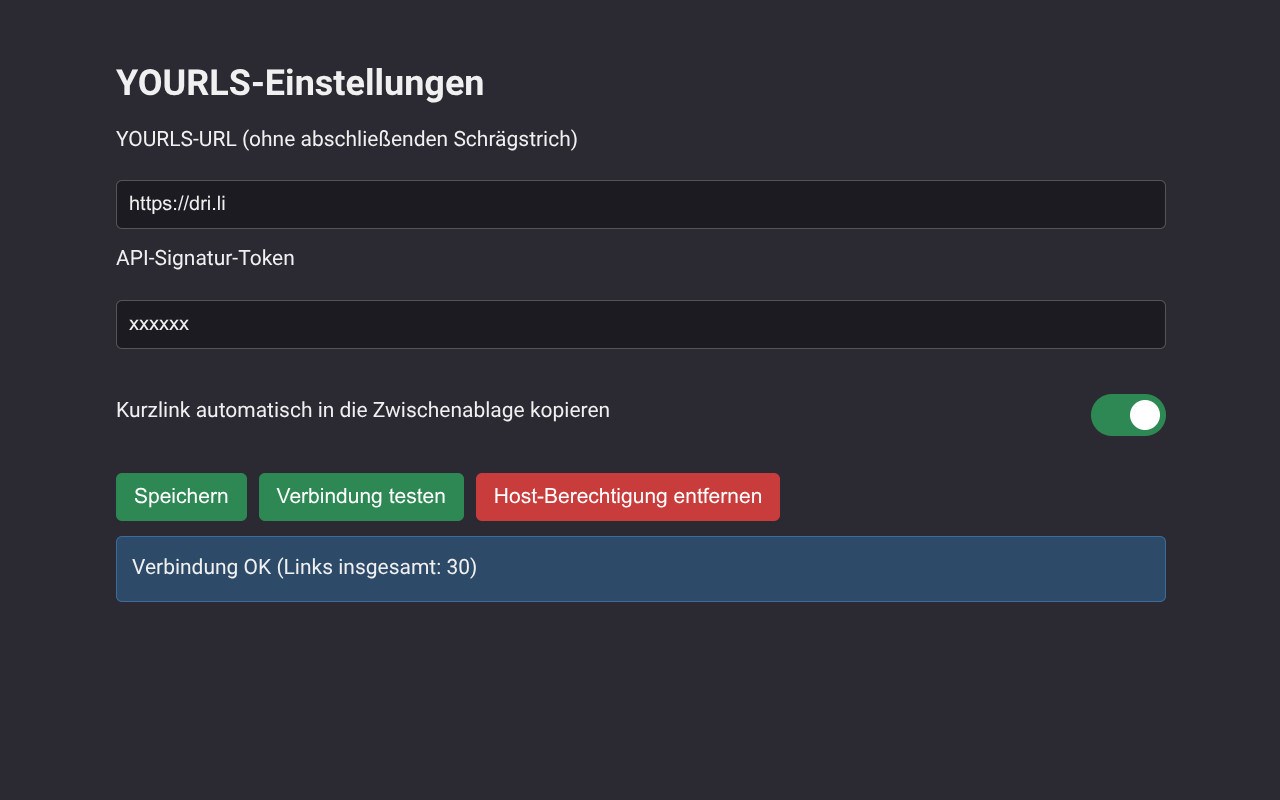Click the xxxxxx token value
Viewport: 1280px width, 800px height.
(159, 325)
